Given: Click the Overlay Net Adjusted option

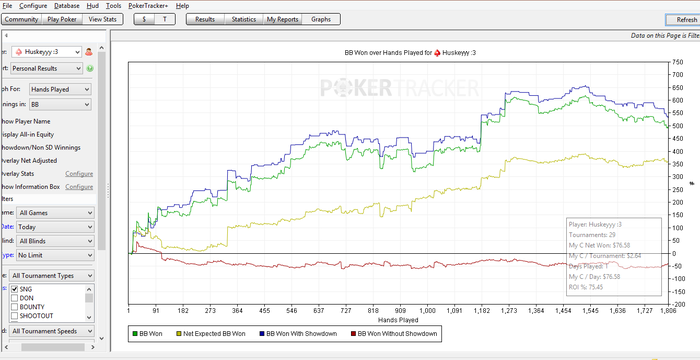Looking at the screenshot, I should coord(29,160).
